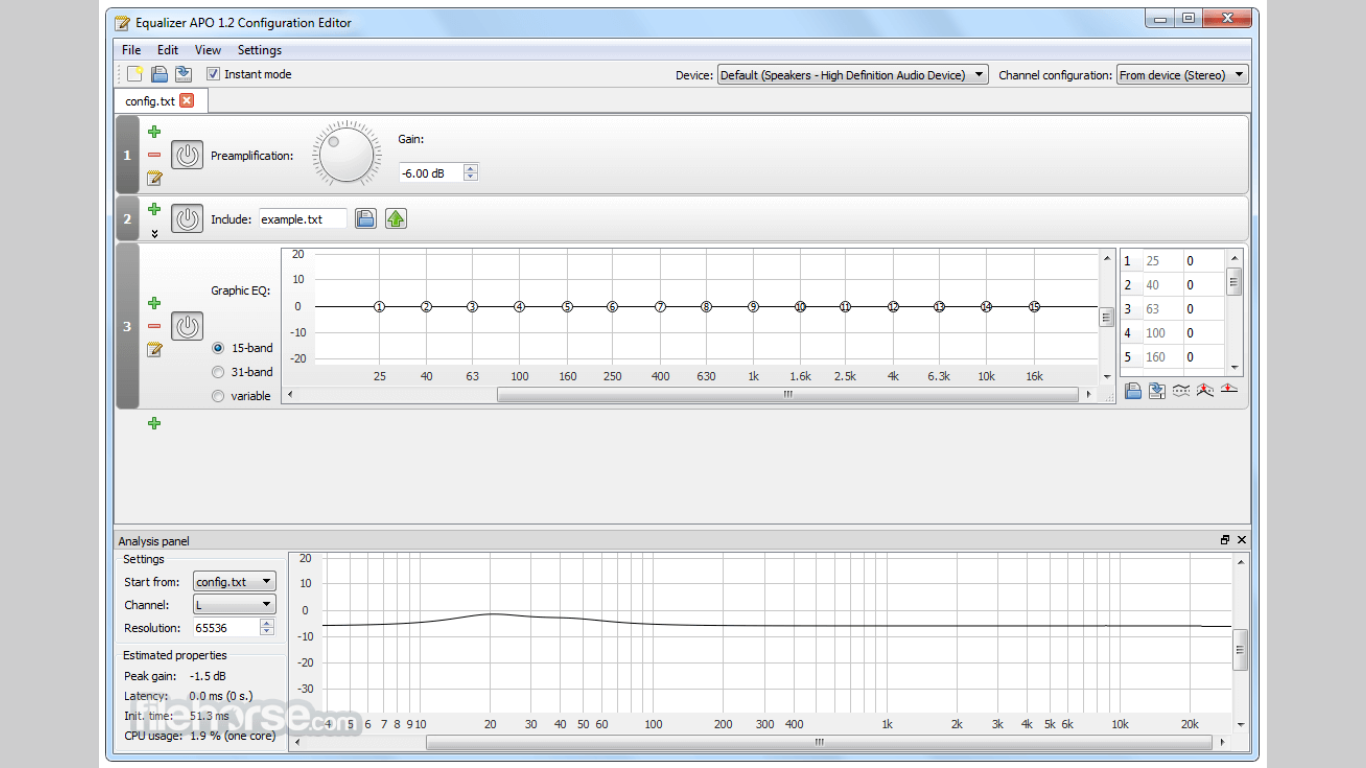This screenshot has width=1366, height=768.
Task: Click the reset response icon under the EQ table
Action: pos(1229,390)
